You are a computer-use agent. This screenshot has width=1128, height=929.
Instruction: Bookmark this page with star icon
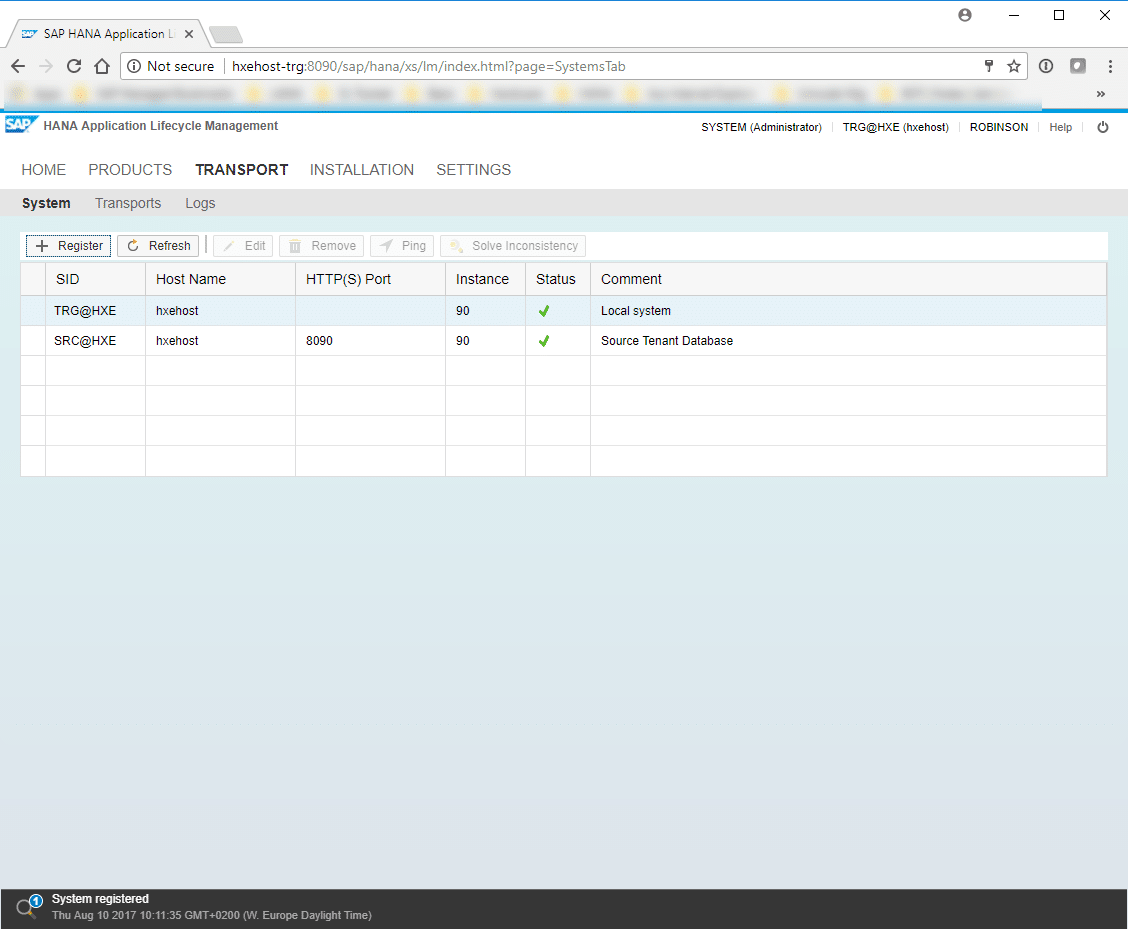(1014, 67)
